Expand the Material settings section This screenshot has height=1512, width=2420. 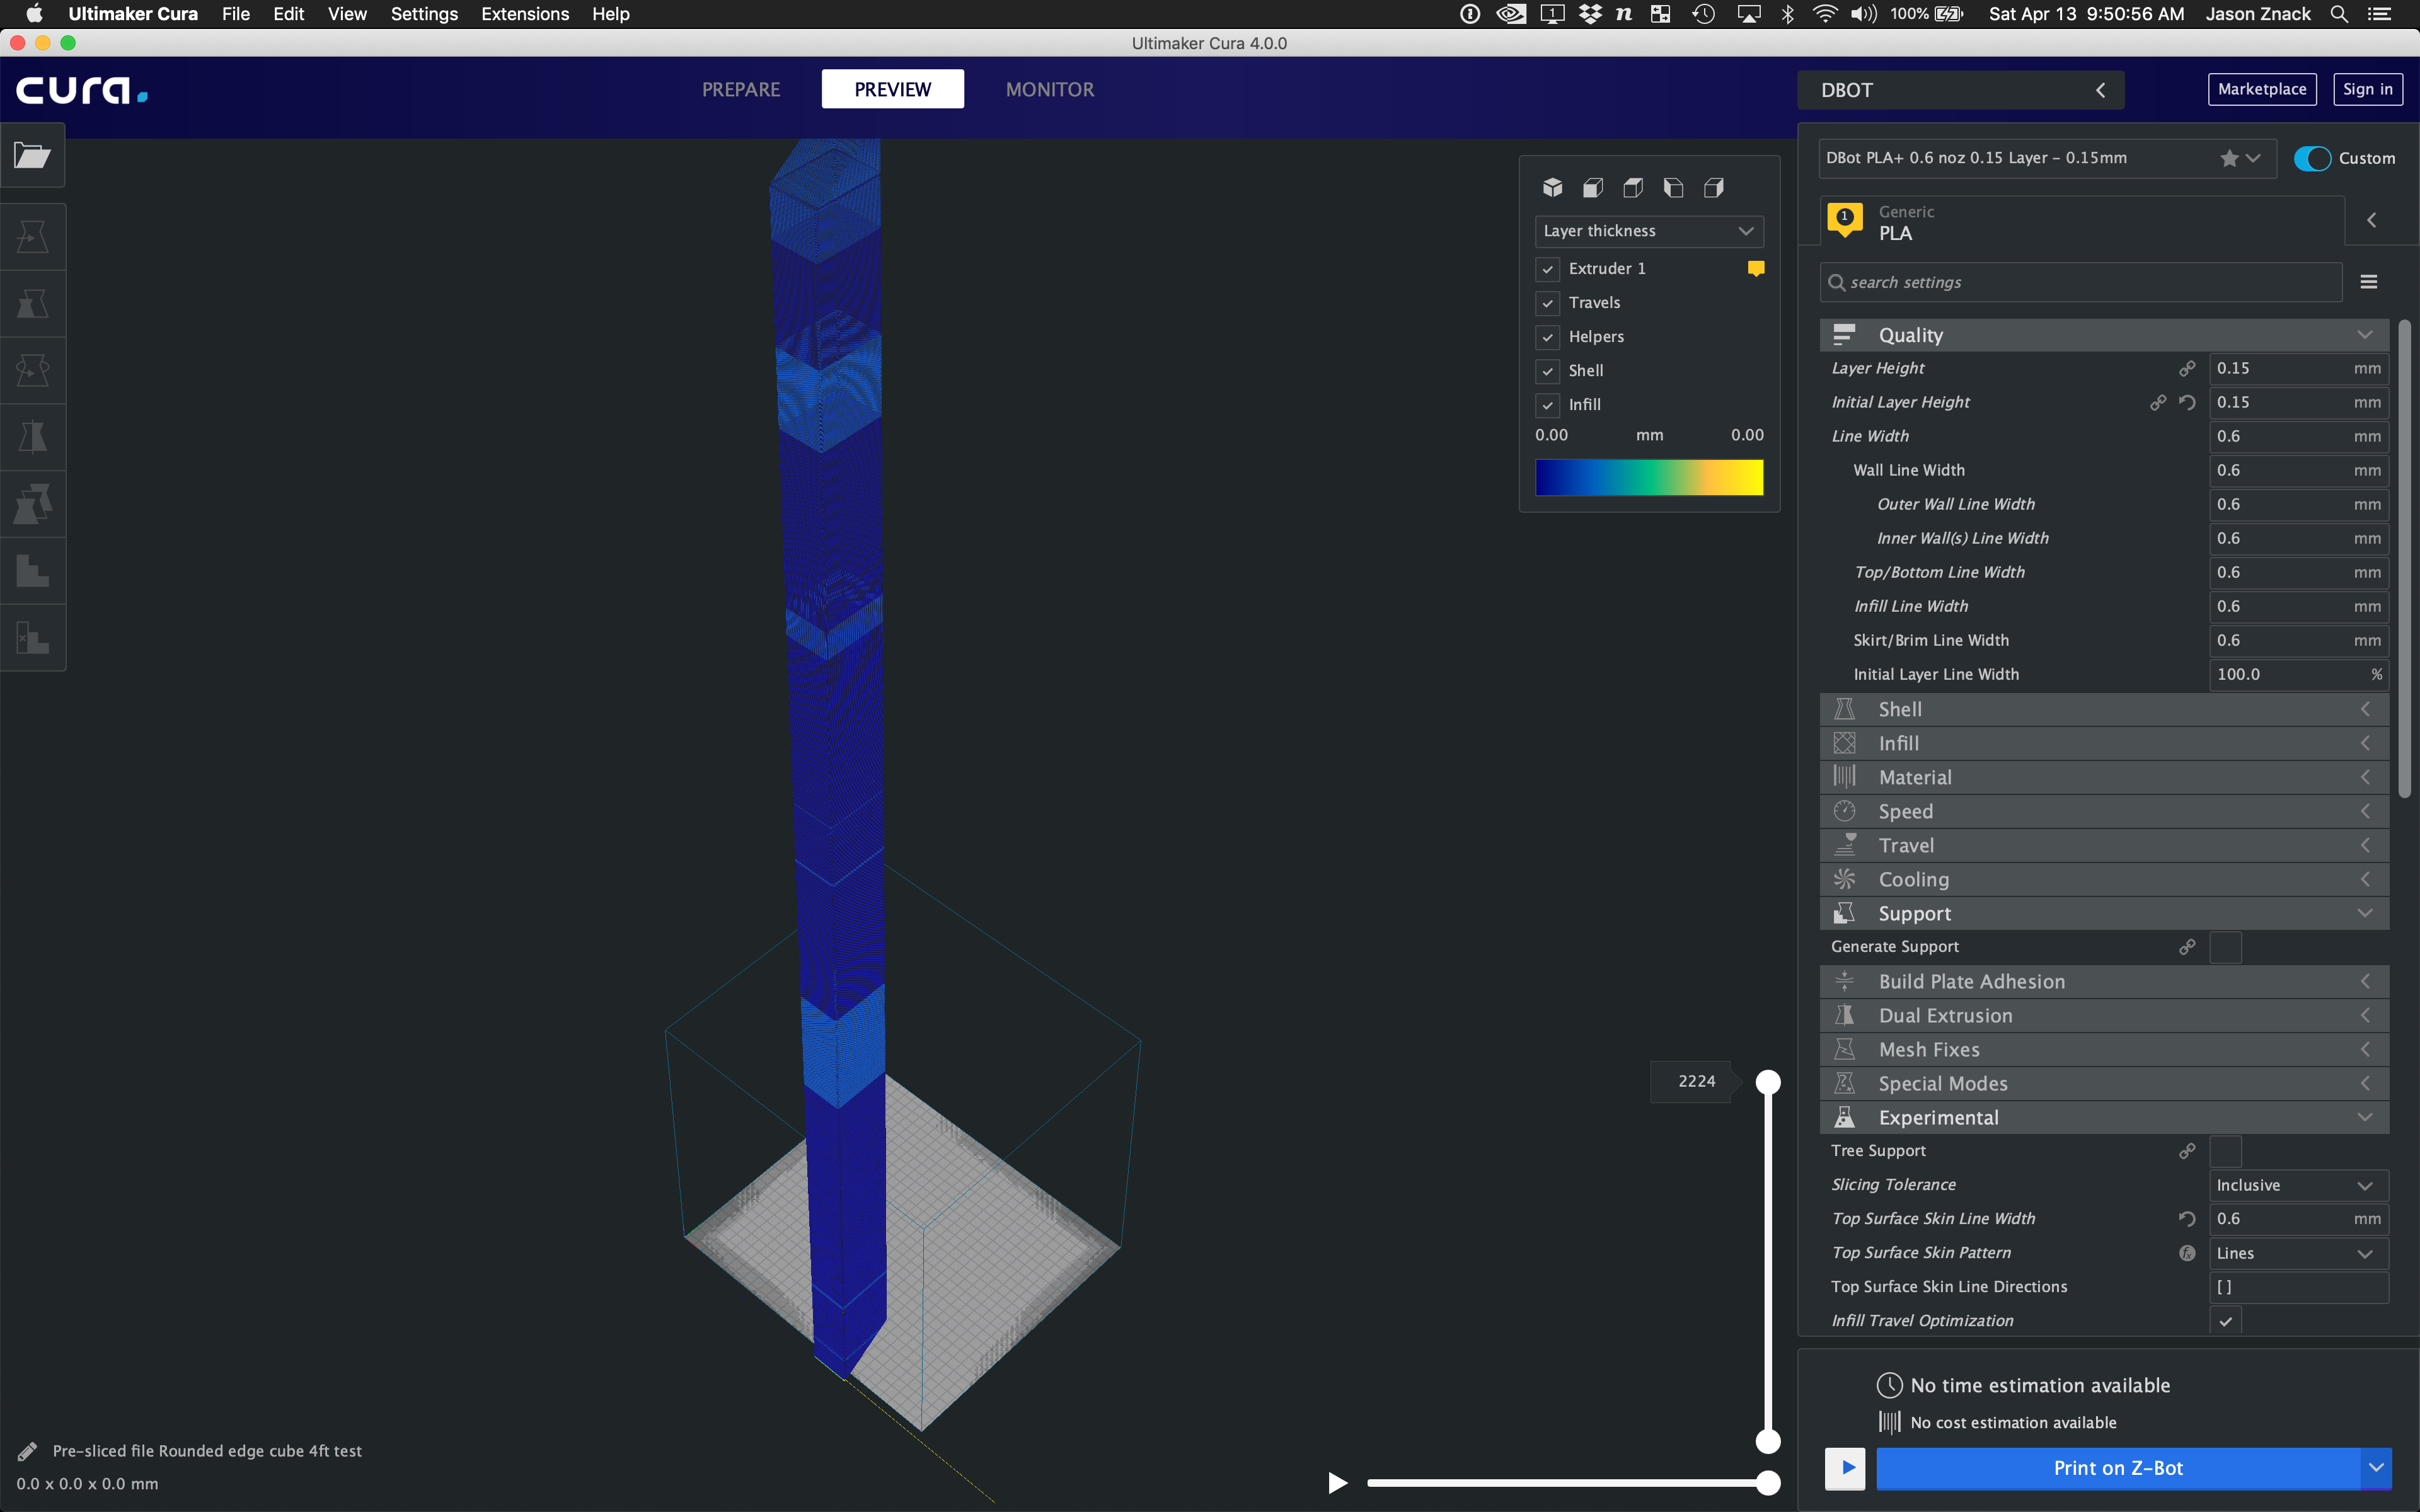[2104, 777]
